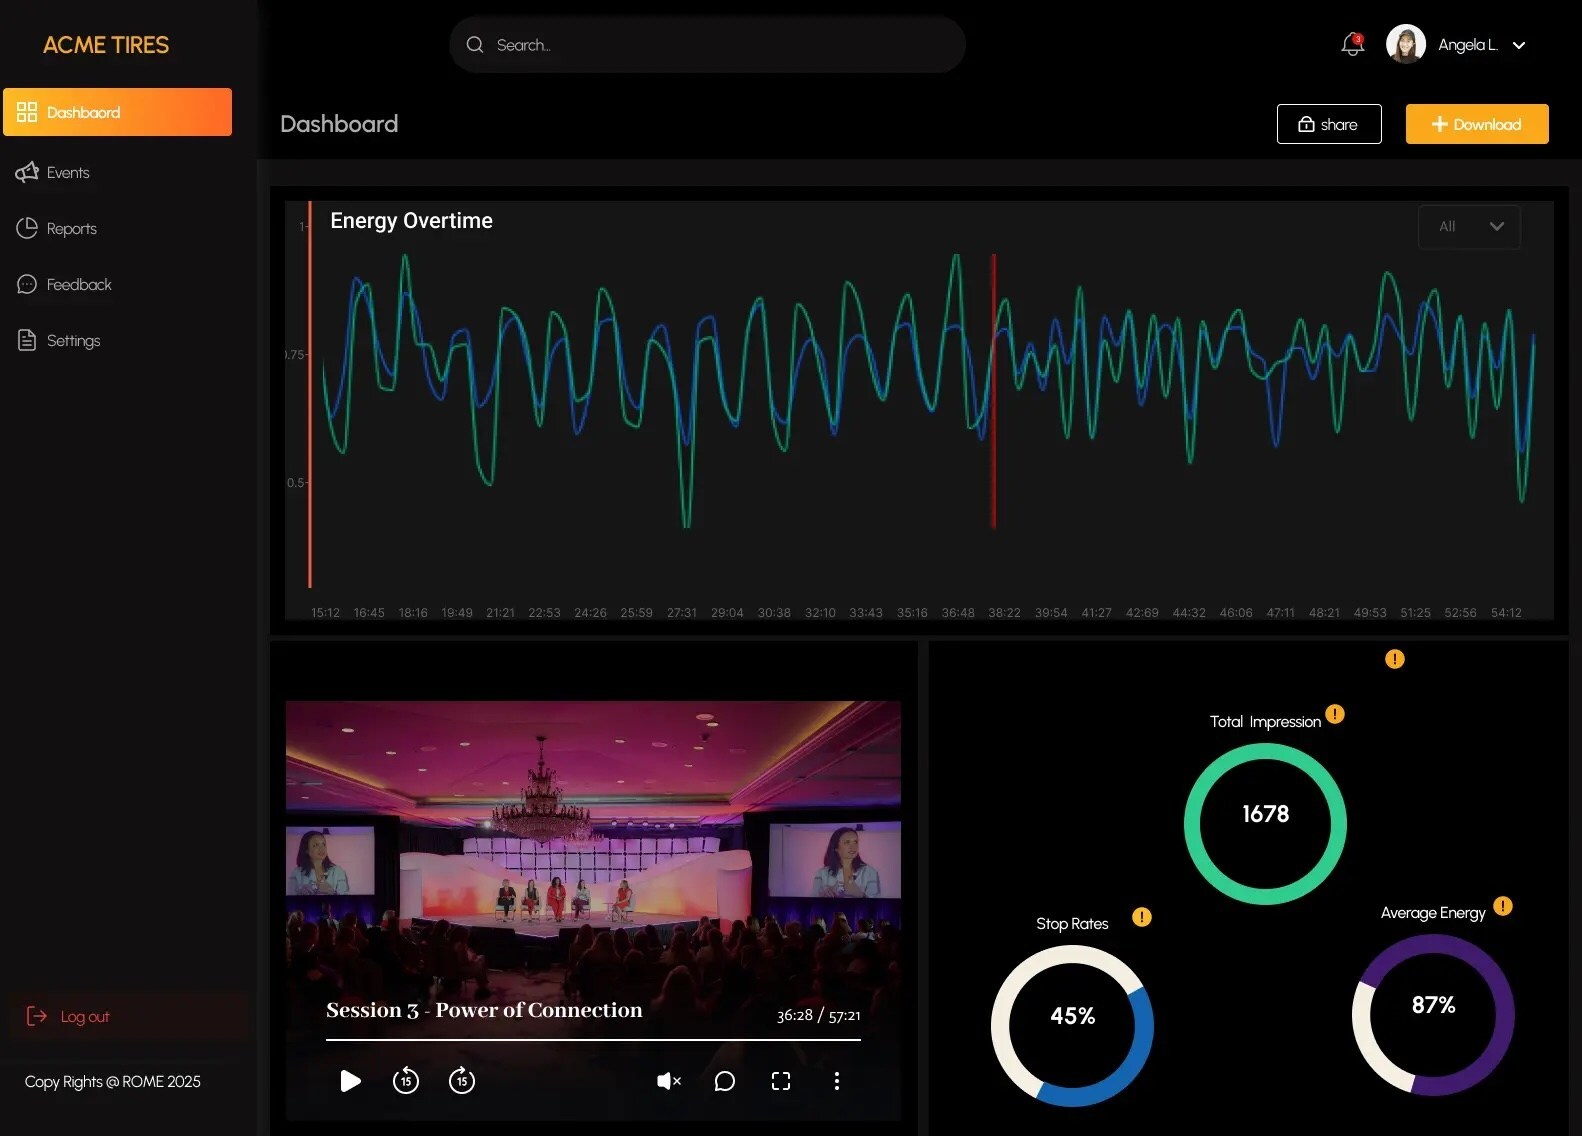1582x1136 pixels.
Task: Click the Energy Overtime chart title
Action: coord(411,221)
